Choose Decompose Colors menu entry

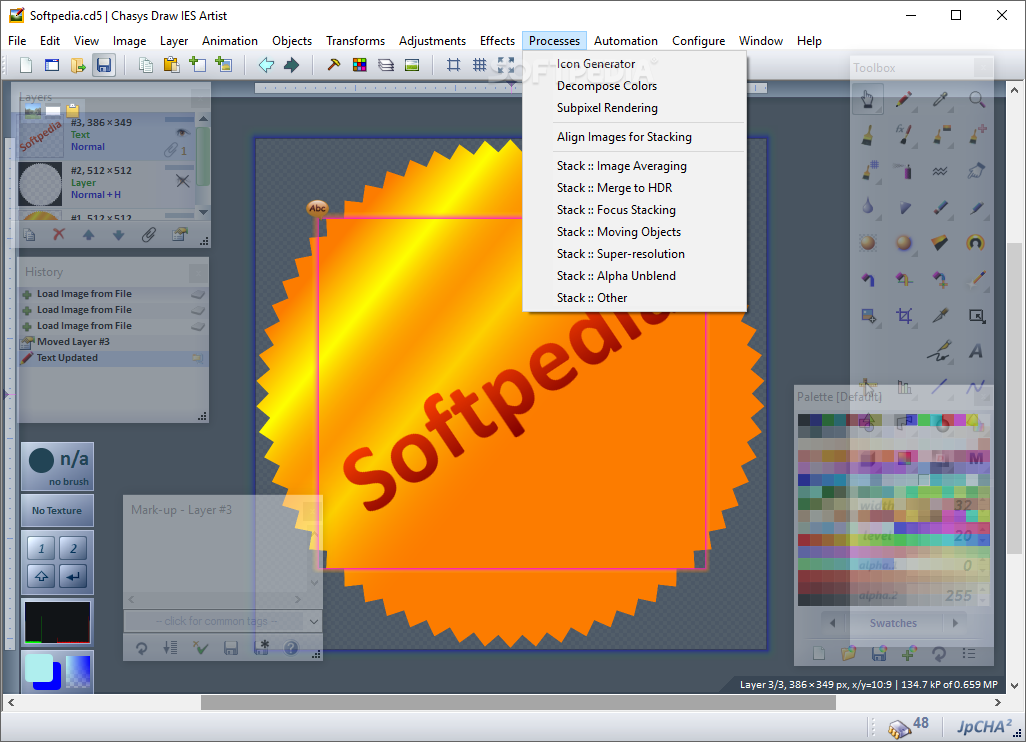click(x=607, y=86)
